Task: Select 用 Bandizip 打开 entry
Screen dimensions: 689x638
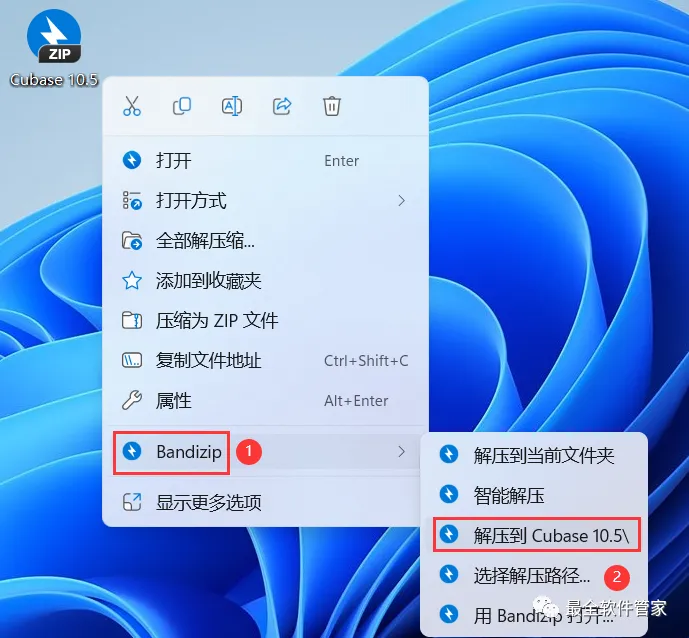Action: (x=534, y=615)
